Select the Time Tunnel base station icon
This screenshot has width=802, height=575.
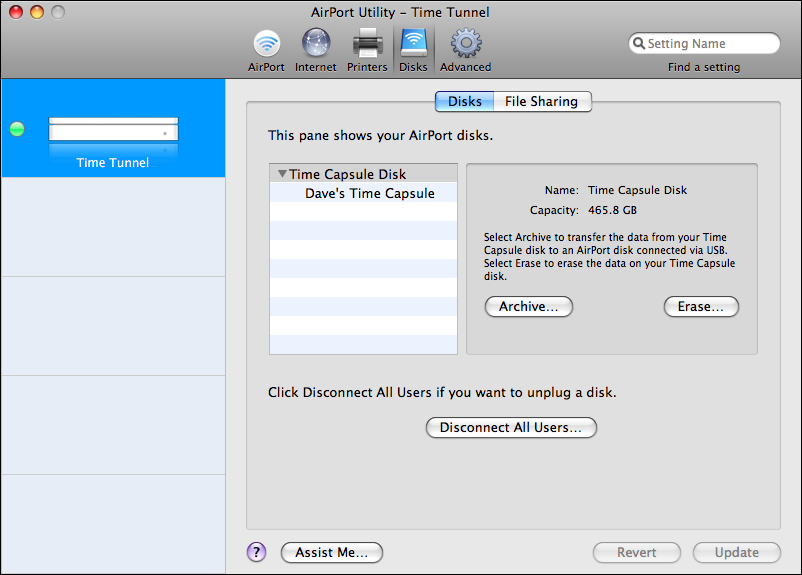click(x=113, y=129)
